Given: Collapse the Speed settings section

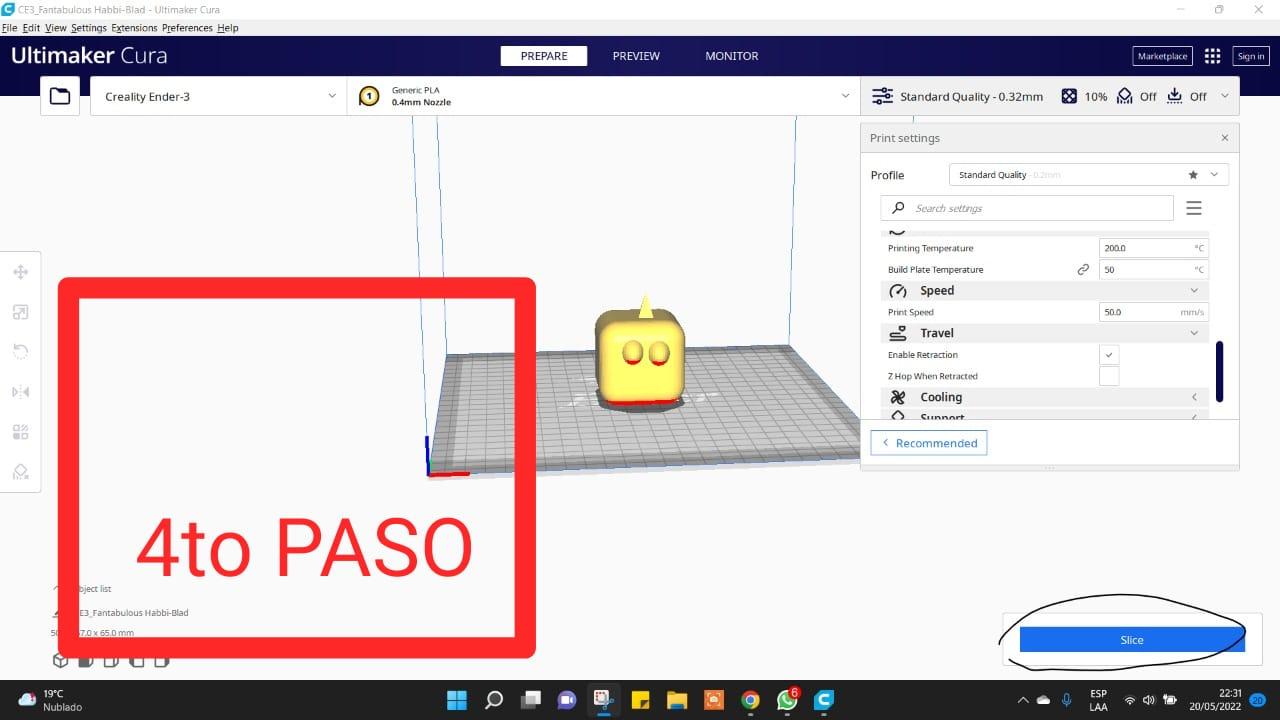Looking at the screenshot, I should (x=1044, y=290).
